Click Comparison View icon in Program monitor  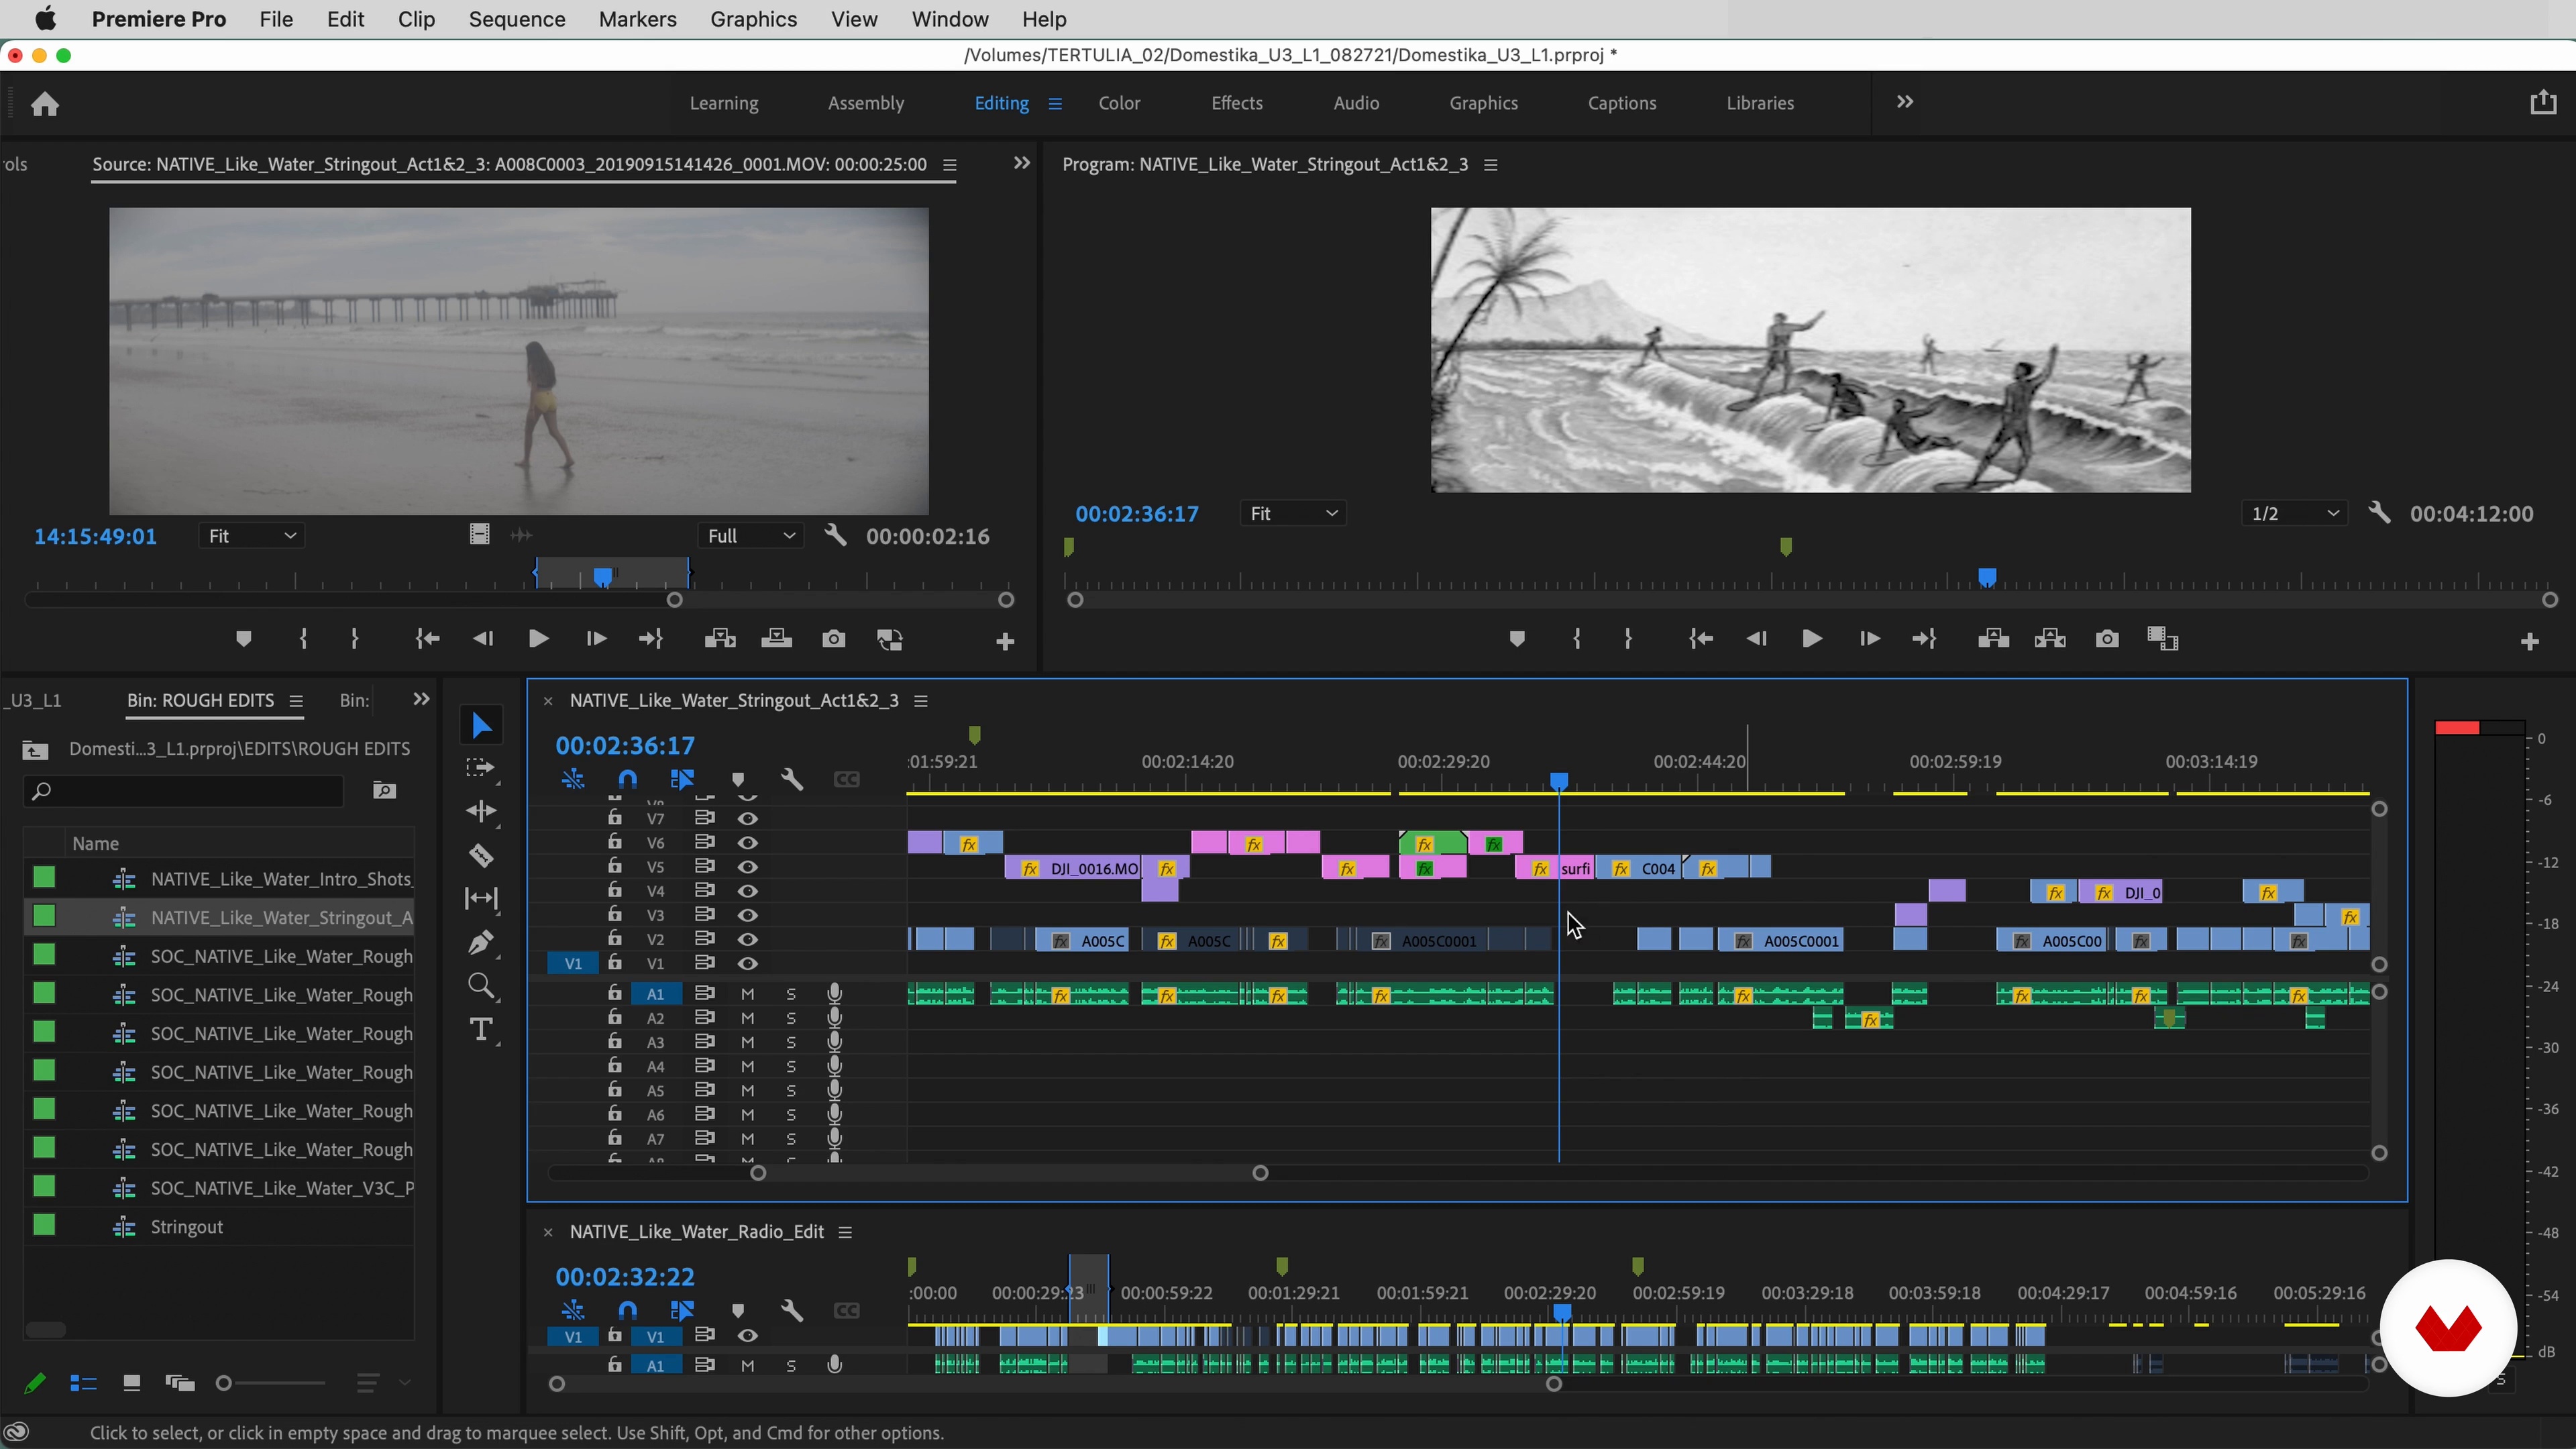pos(2162,639)
